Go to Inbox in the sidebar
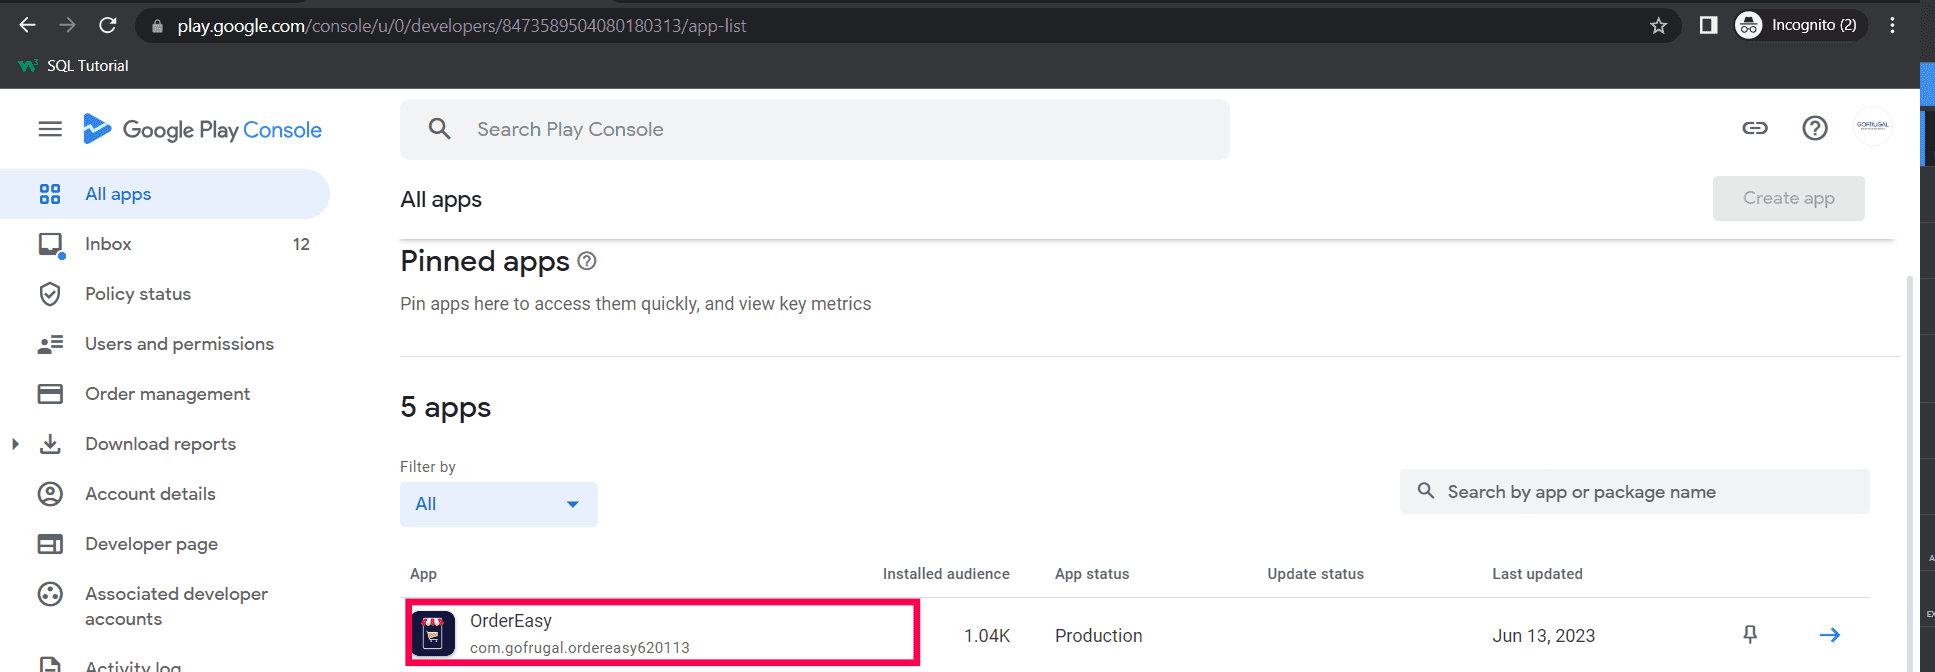This screenshot has height=672, width=1935. (108, 244)
